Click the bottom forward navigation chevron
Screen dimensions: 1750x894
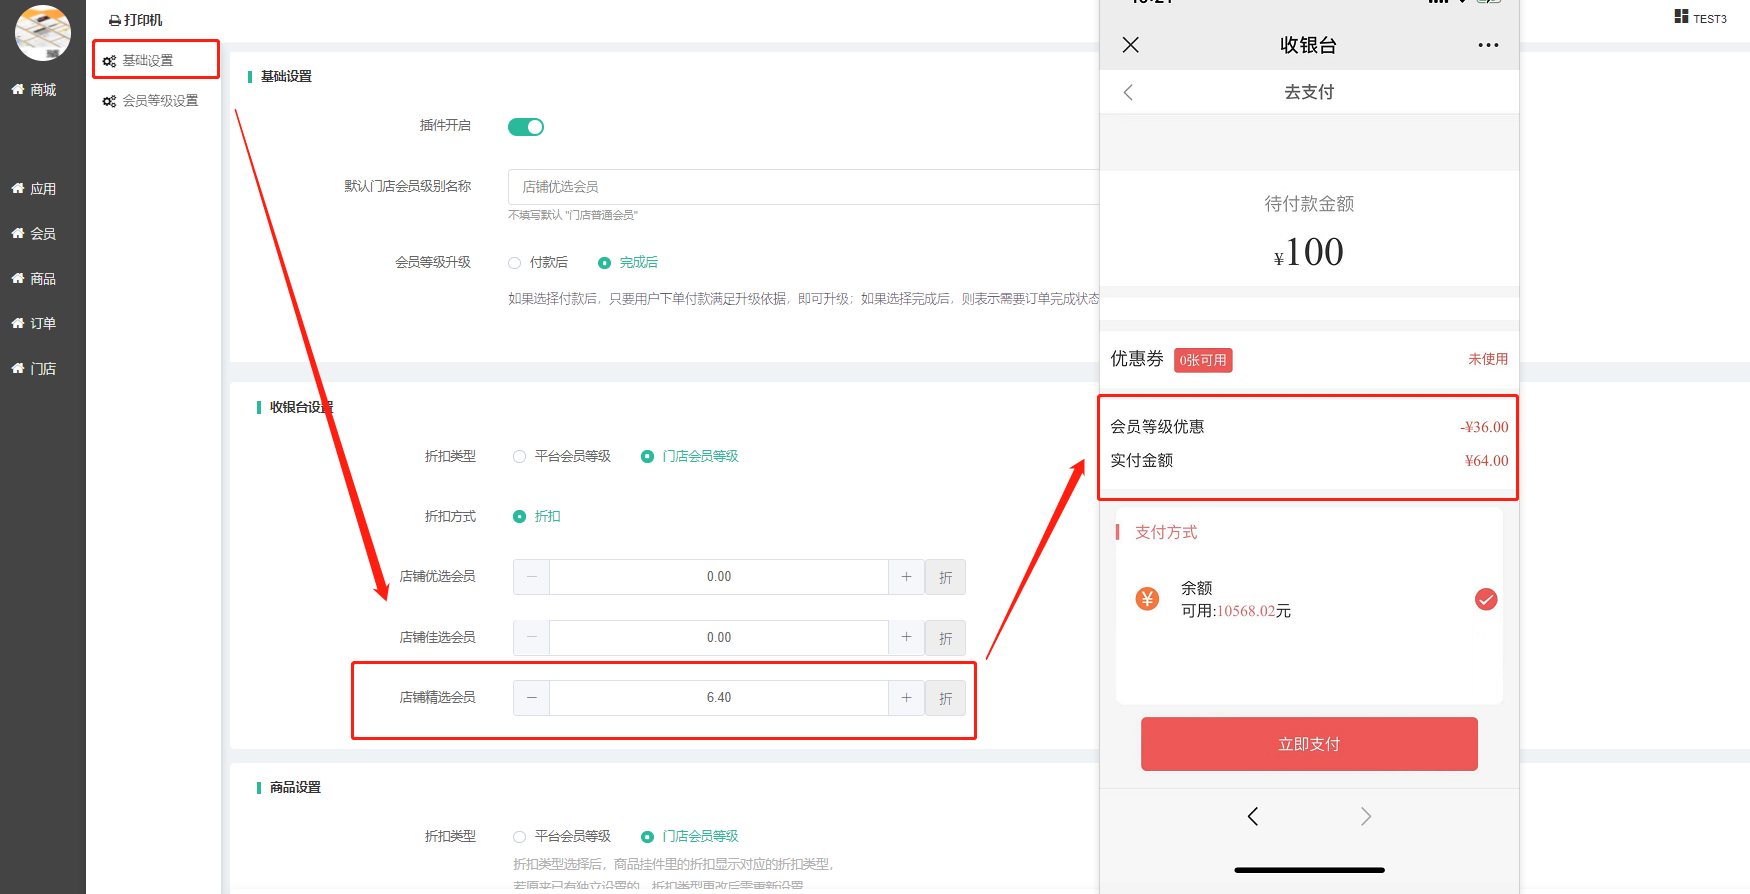tap(1366, 816)
